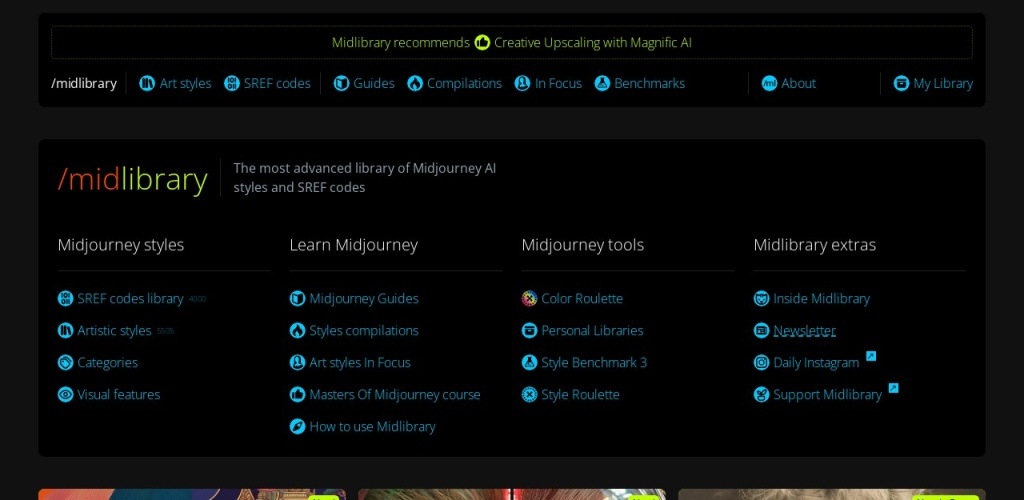
Task: Click the Categories tag icon
Action: (x=66, y=363)
